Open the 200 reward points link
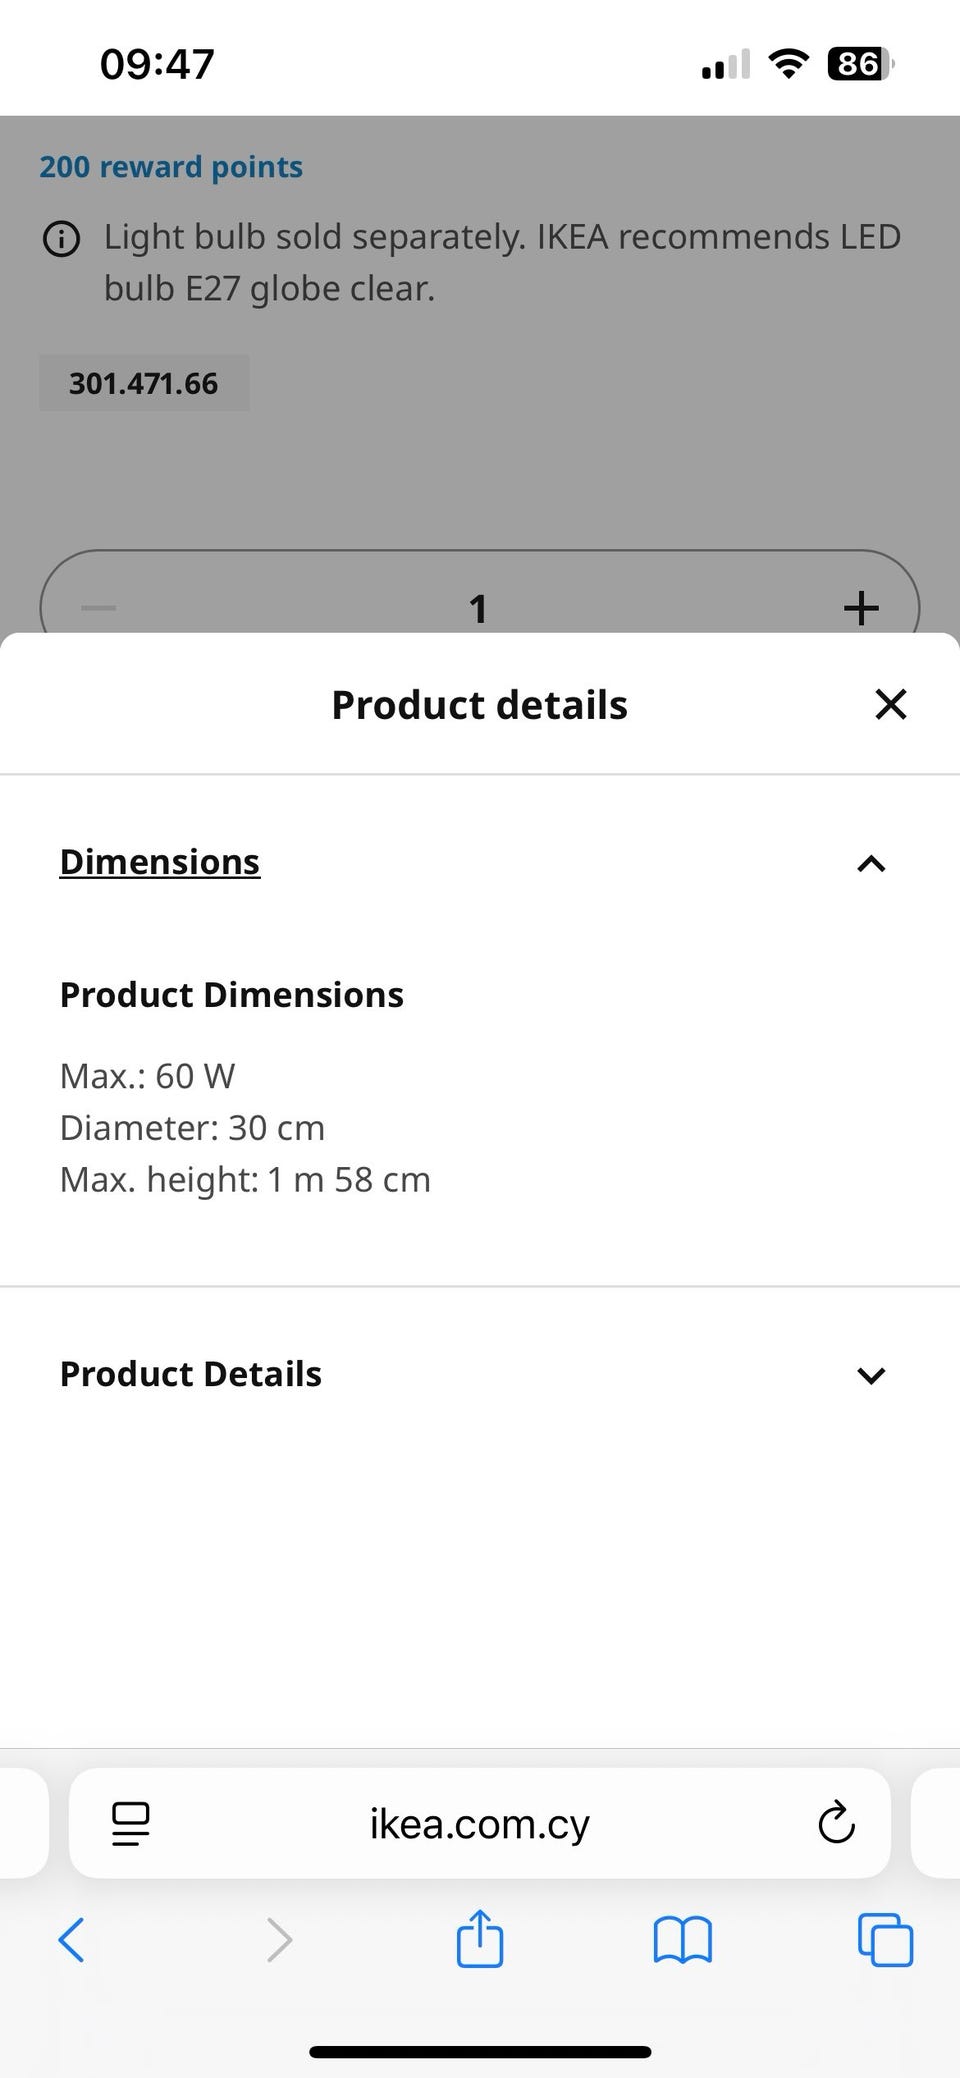Screen dimensions: 960x2078 (x=171, y=167)
